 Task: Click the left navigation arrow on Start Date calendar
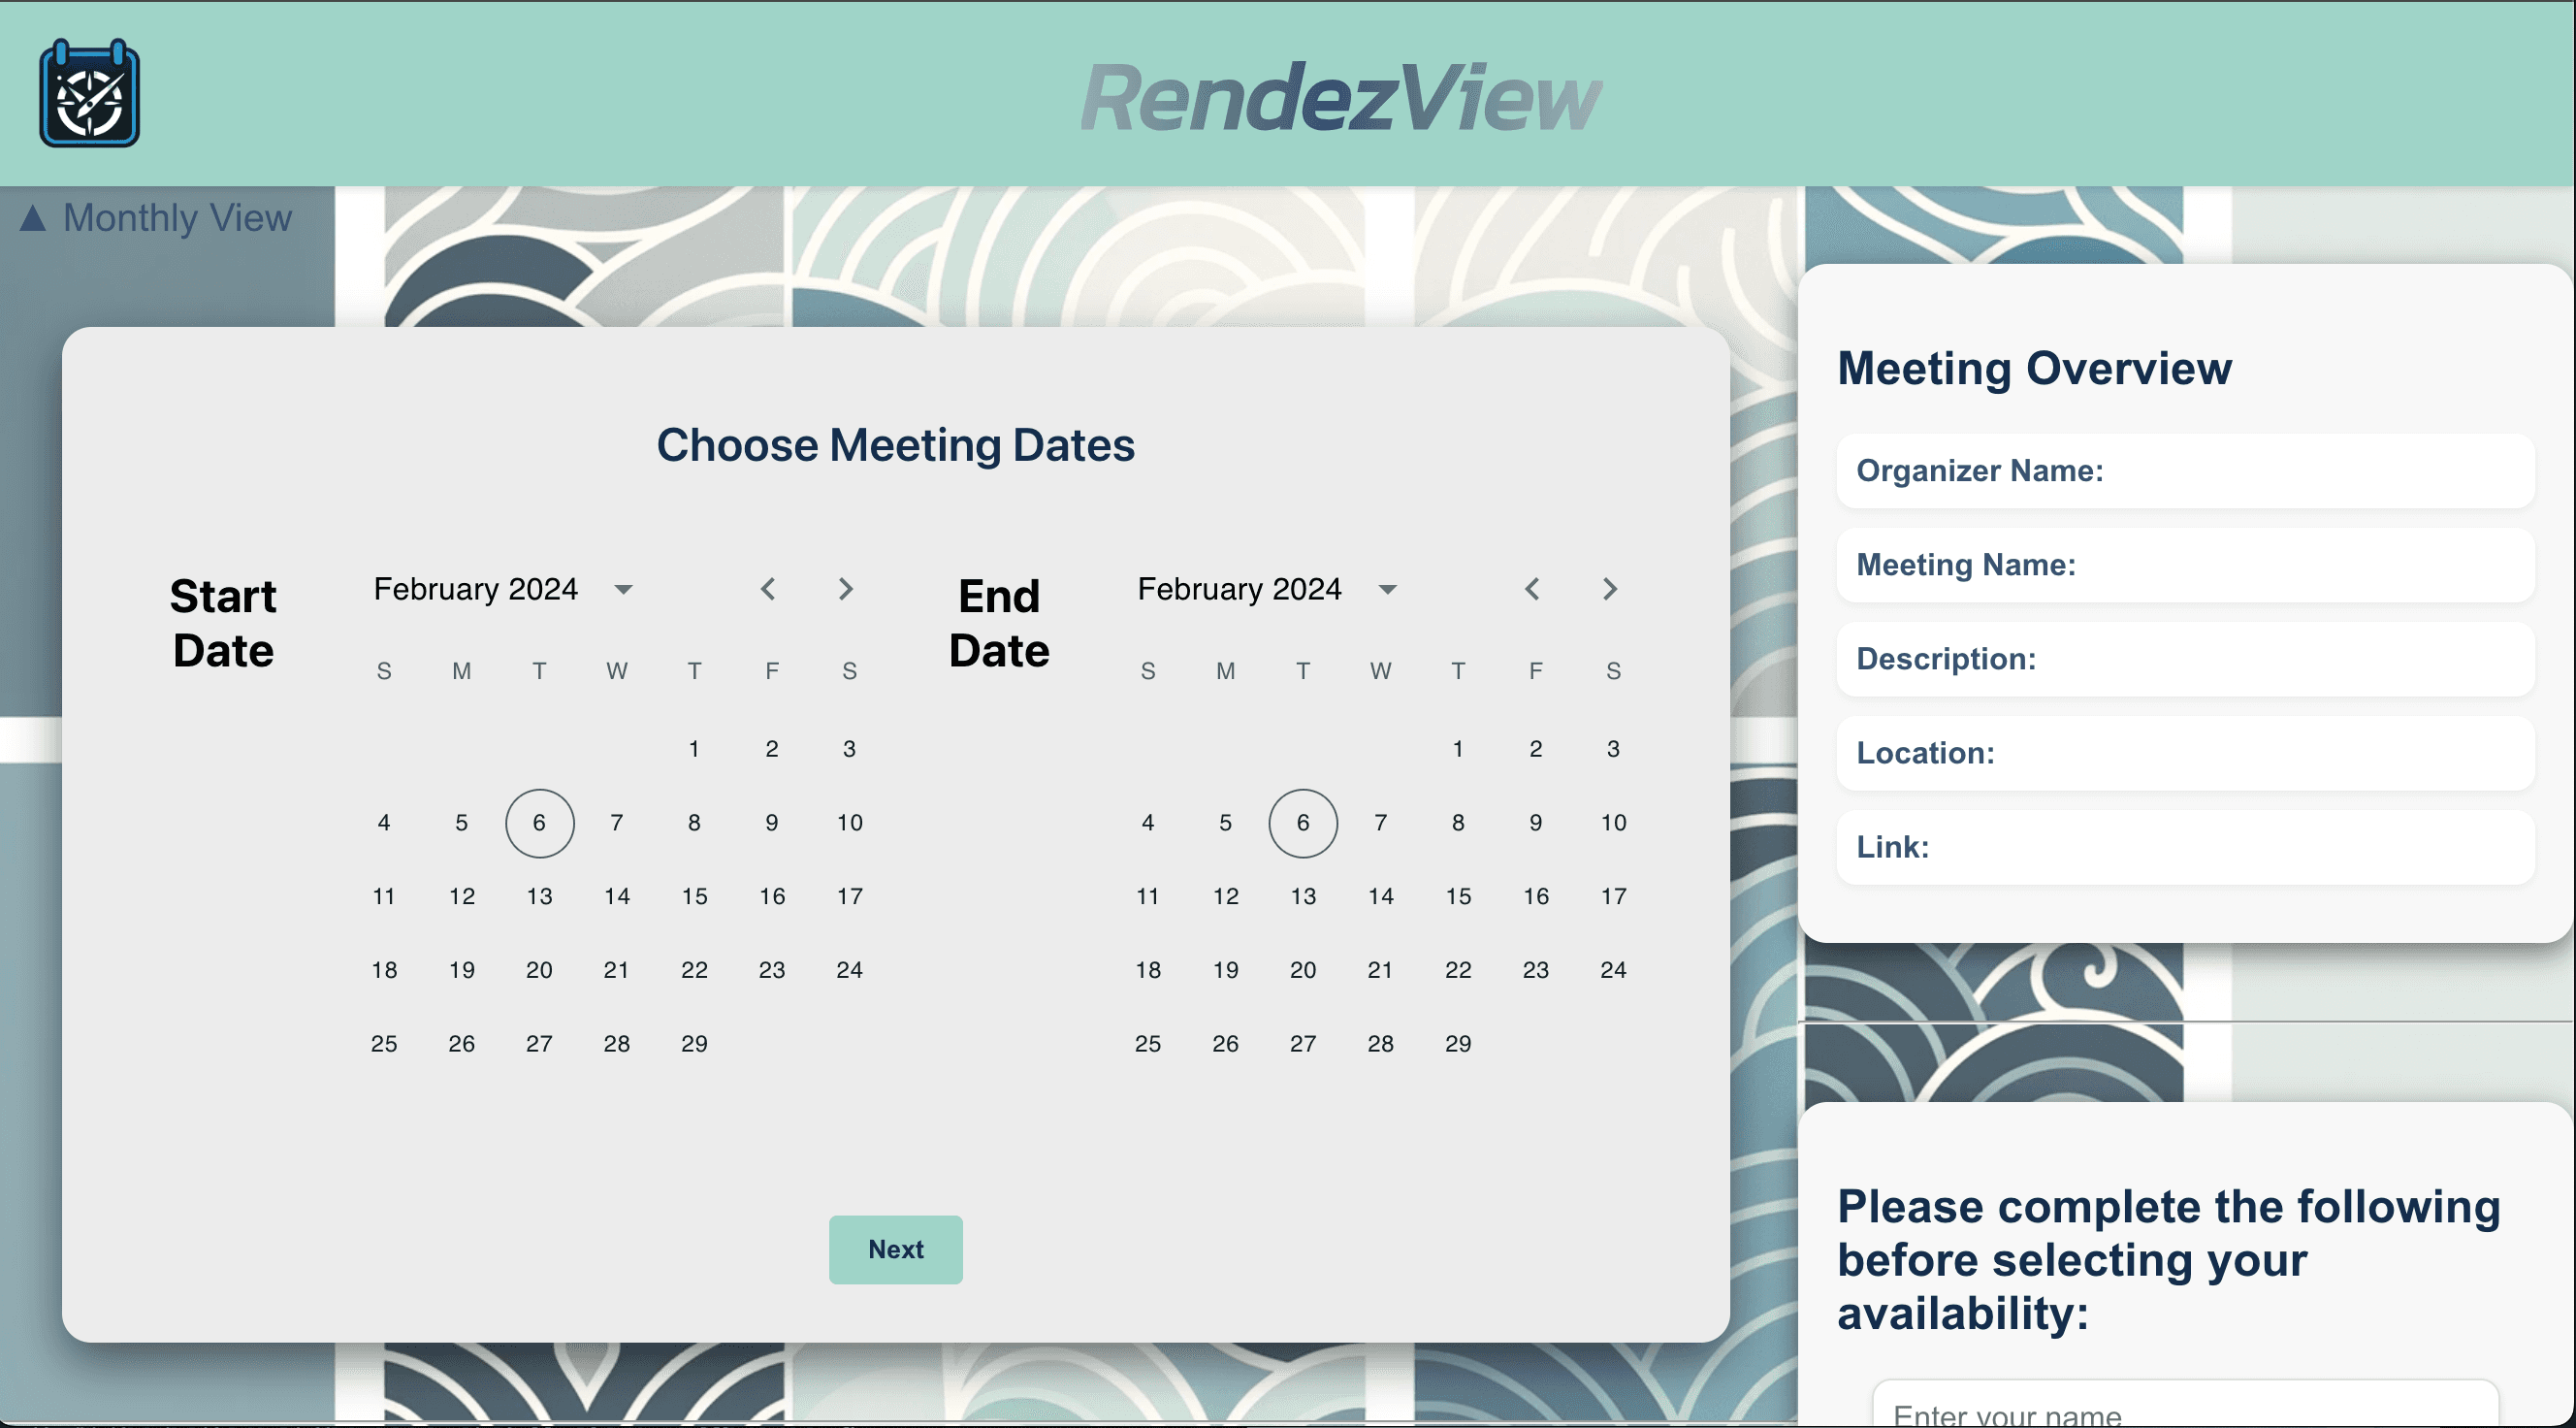click(x=768, y=587)
